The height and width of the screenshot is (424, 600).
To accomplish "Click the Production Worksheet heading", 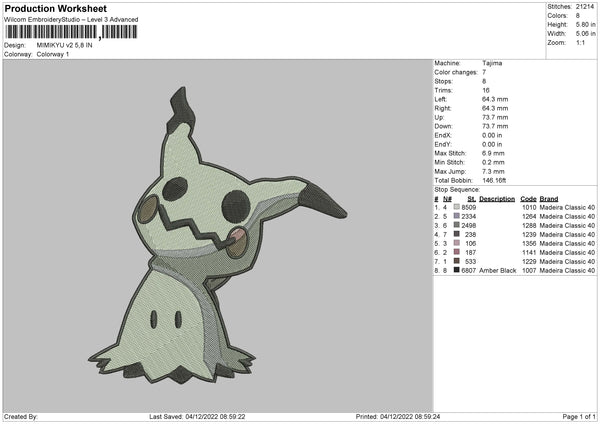I will (55, 8).
